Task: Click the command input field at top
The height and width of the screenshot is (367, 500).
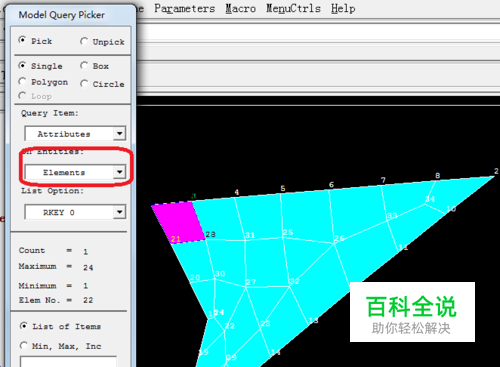Action: pyautogui.click(x=318, y=33)
